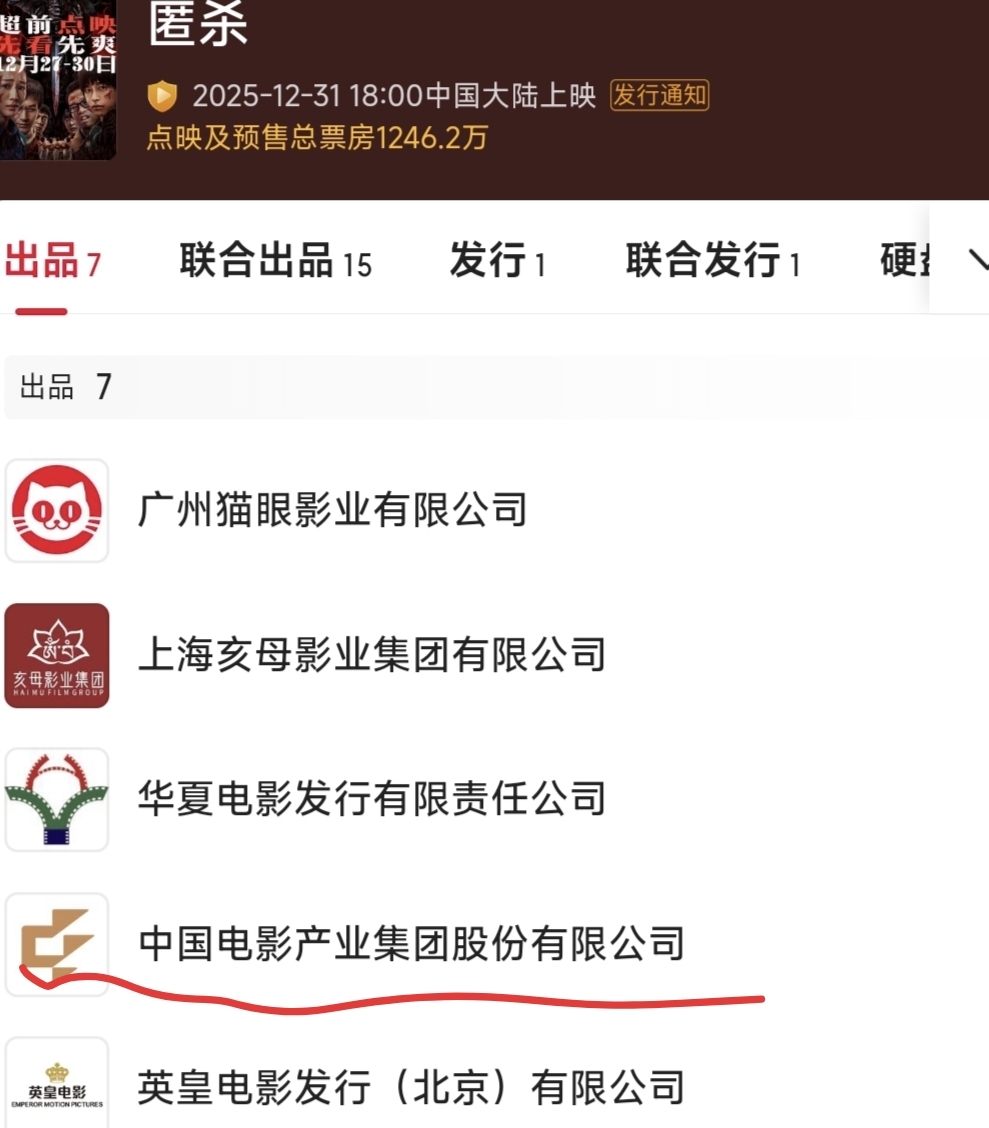The width and height of the screenshot is (989, 1128).
Task: Open 华夏电影发行有限责任公司 entry
Action: pyautogui.click(x=372, y=799)
